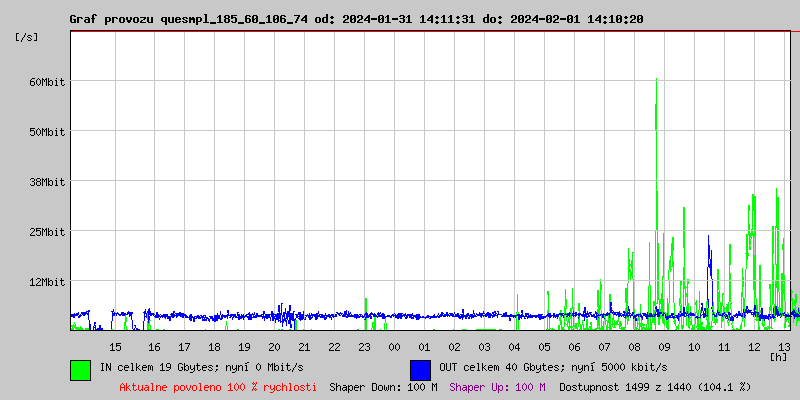Click the 'Shaper Down: 100 M' label
Viewport: 800px width, 400px height.
click(x=383, y=387)
